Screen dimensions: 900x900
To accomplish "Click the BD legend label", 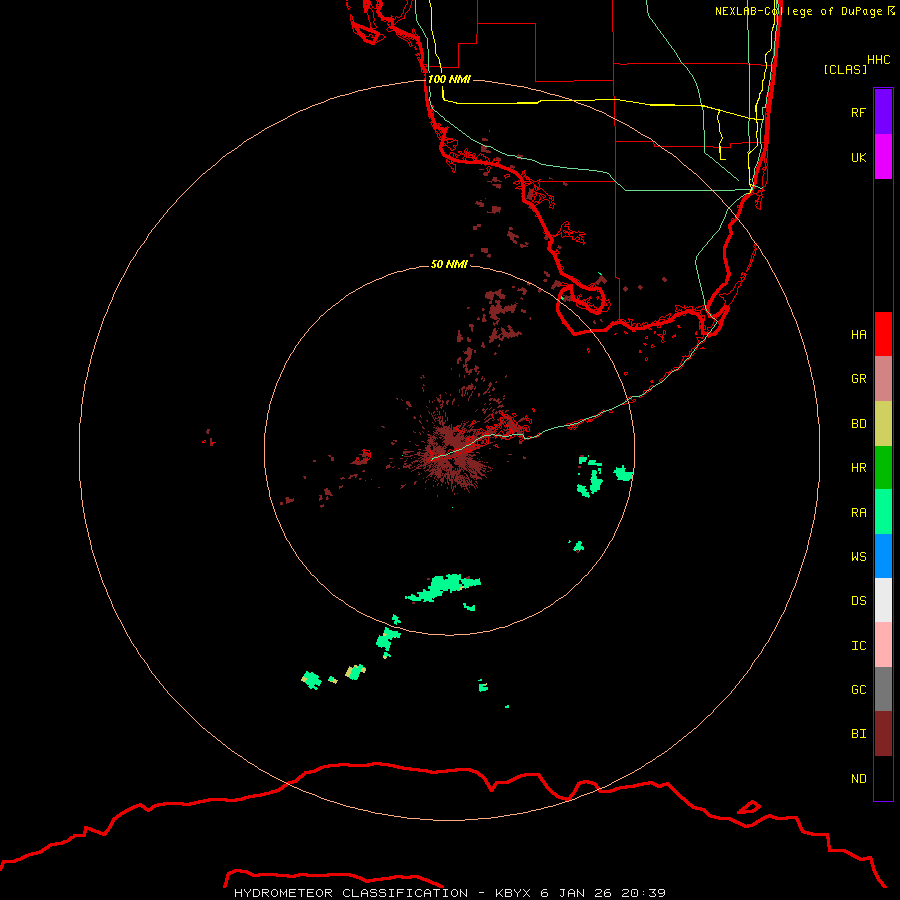I will [x=859, y=424].
